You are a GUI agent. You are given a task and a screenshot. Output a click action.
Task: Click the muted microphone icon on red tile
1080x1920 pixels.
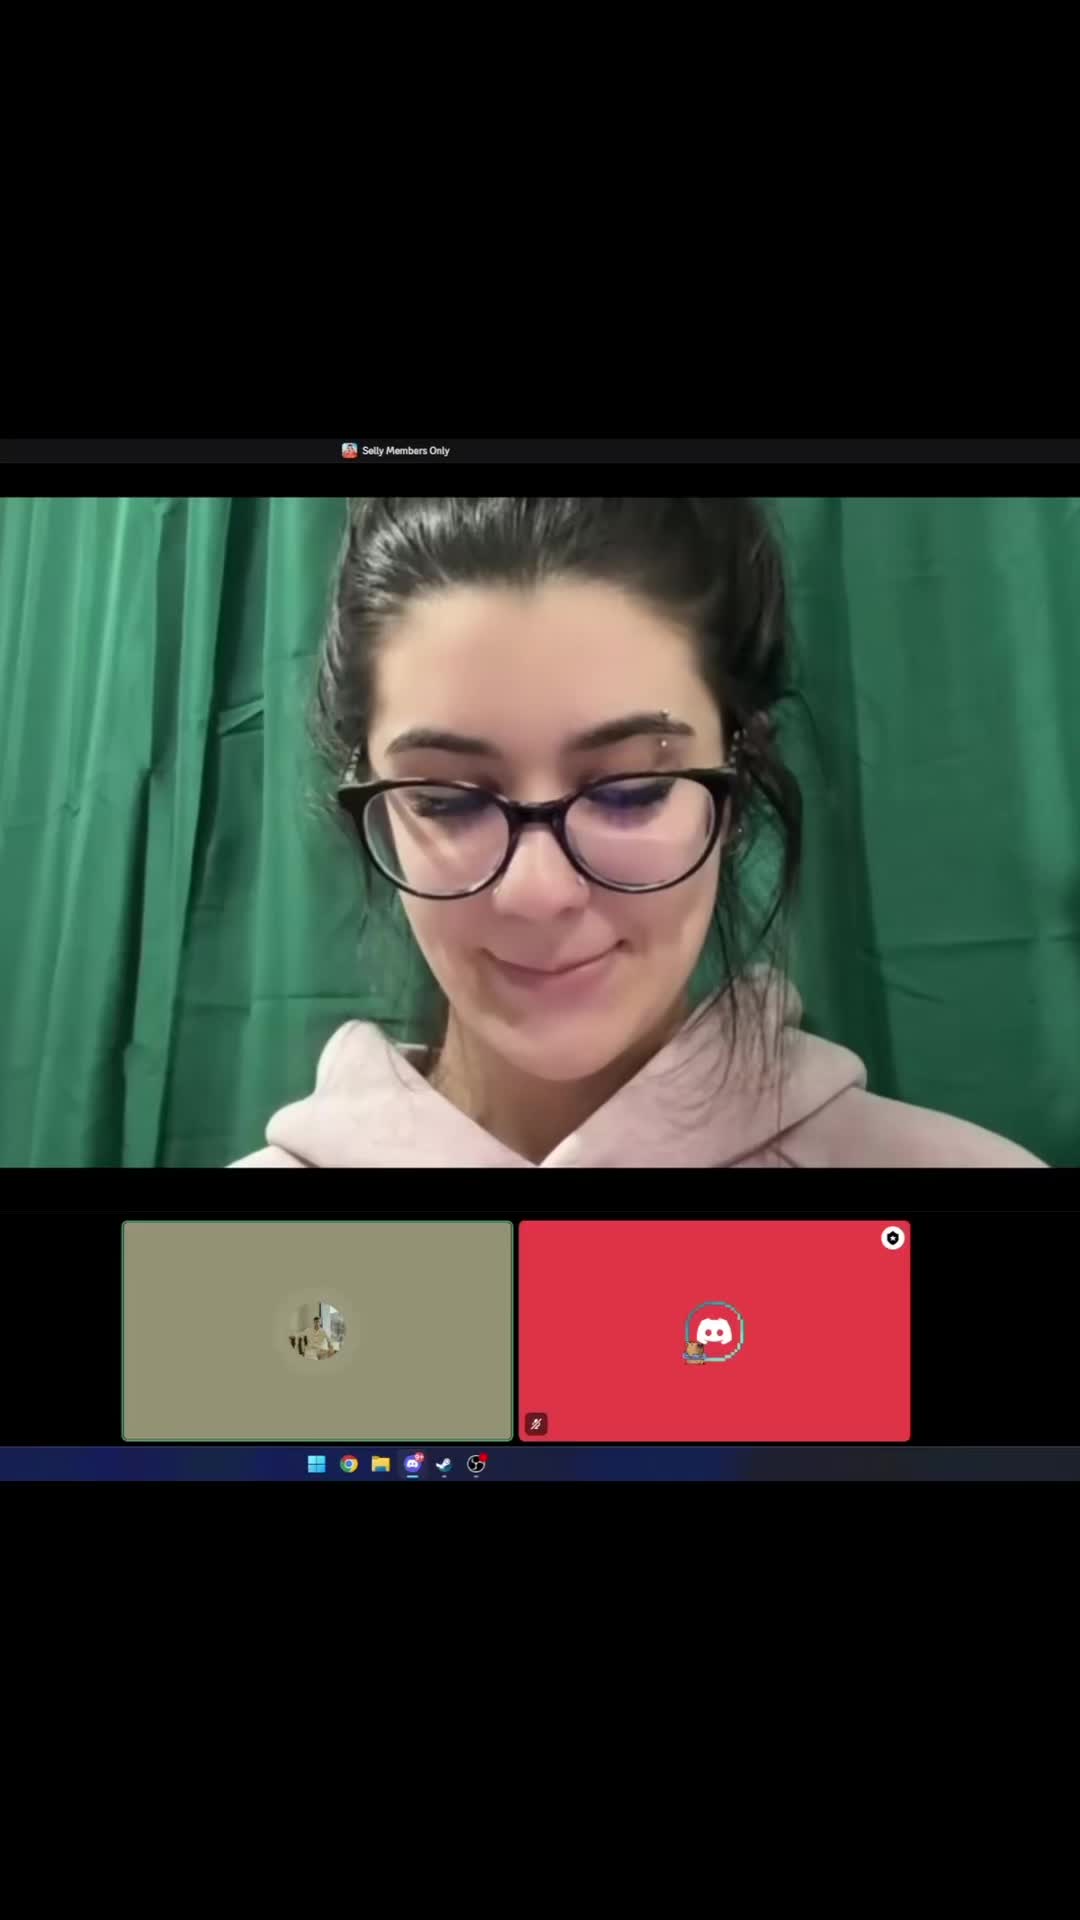tap(536, 1424)
